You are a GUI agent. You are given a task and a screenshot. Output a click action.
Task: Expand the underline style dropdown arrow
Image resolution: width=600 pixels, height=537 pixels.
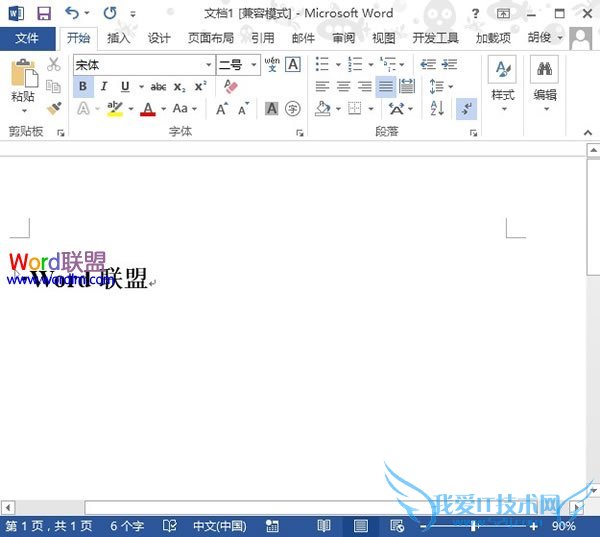coord(141,87)
